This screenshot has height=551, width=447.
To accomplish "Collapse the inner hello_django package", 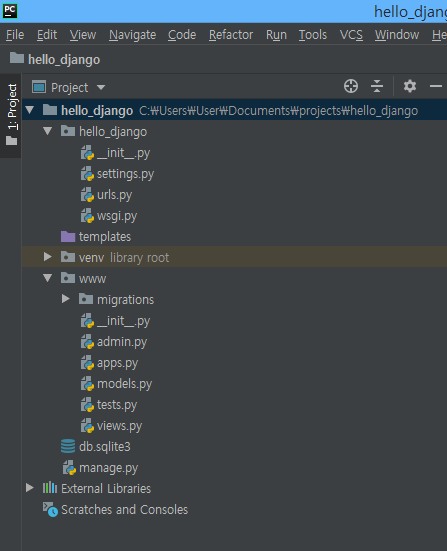I will (47, 131).
